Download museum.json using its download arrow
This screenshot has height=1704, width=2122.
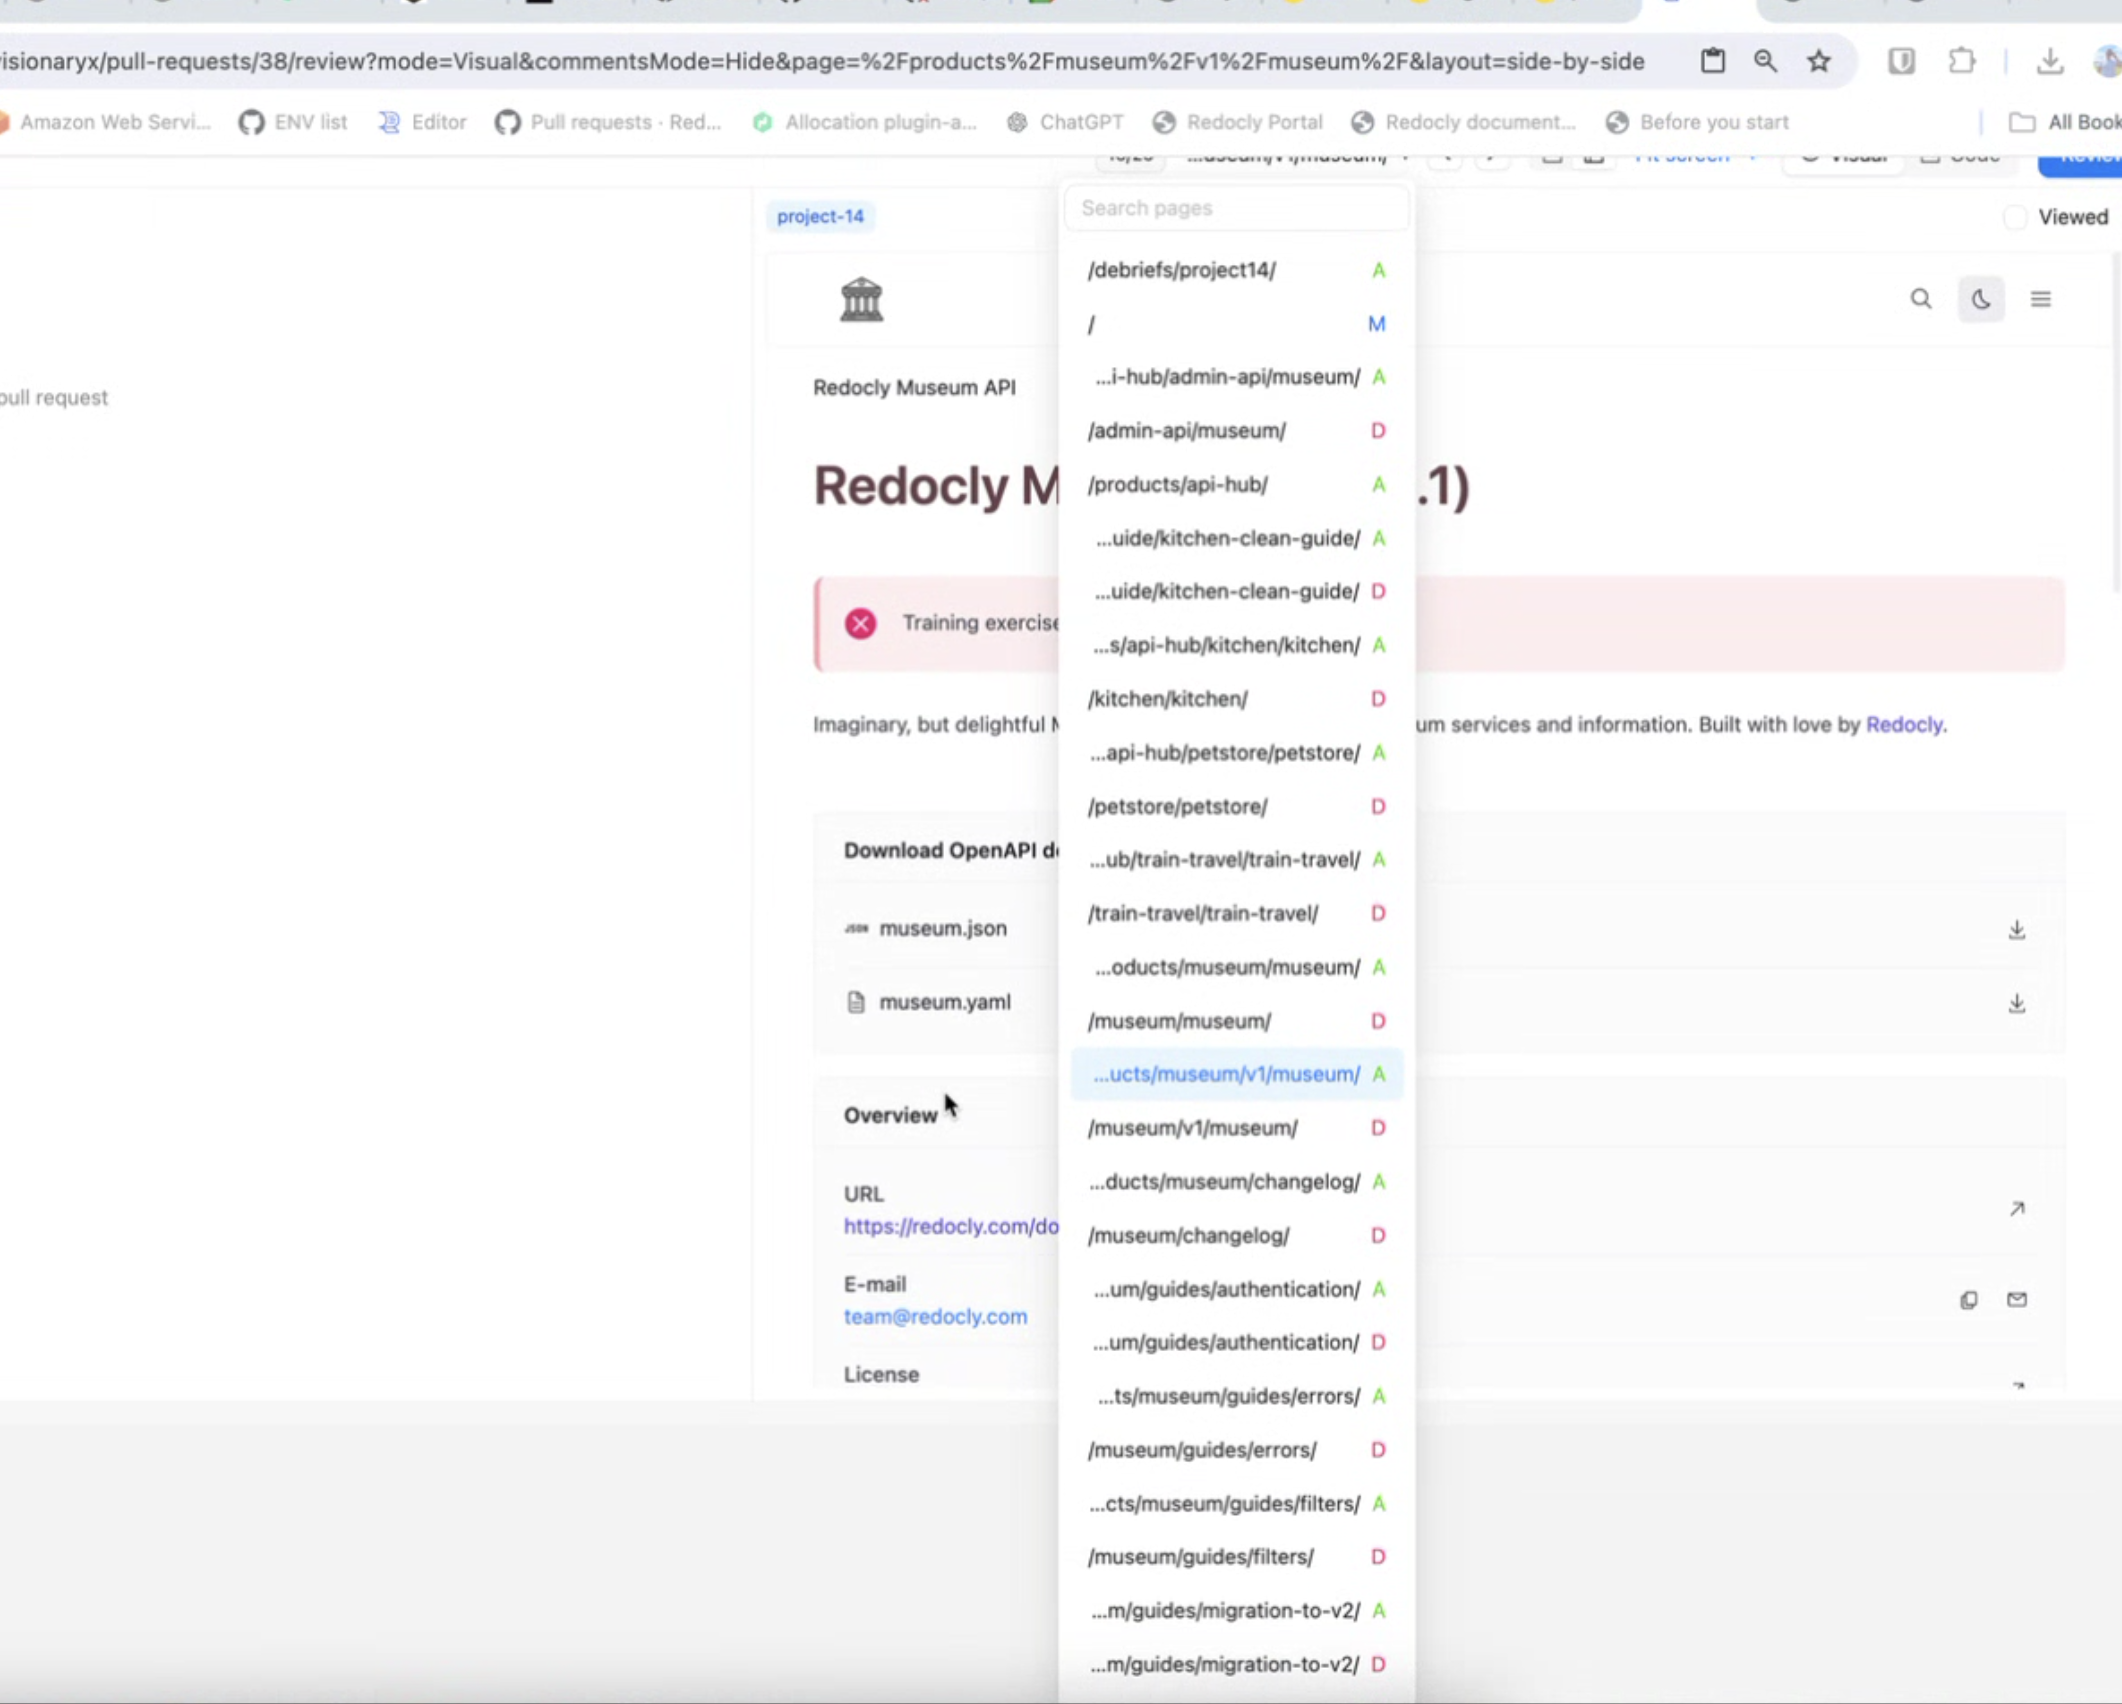point(2016,929)
